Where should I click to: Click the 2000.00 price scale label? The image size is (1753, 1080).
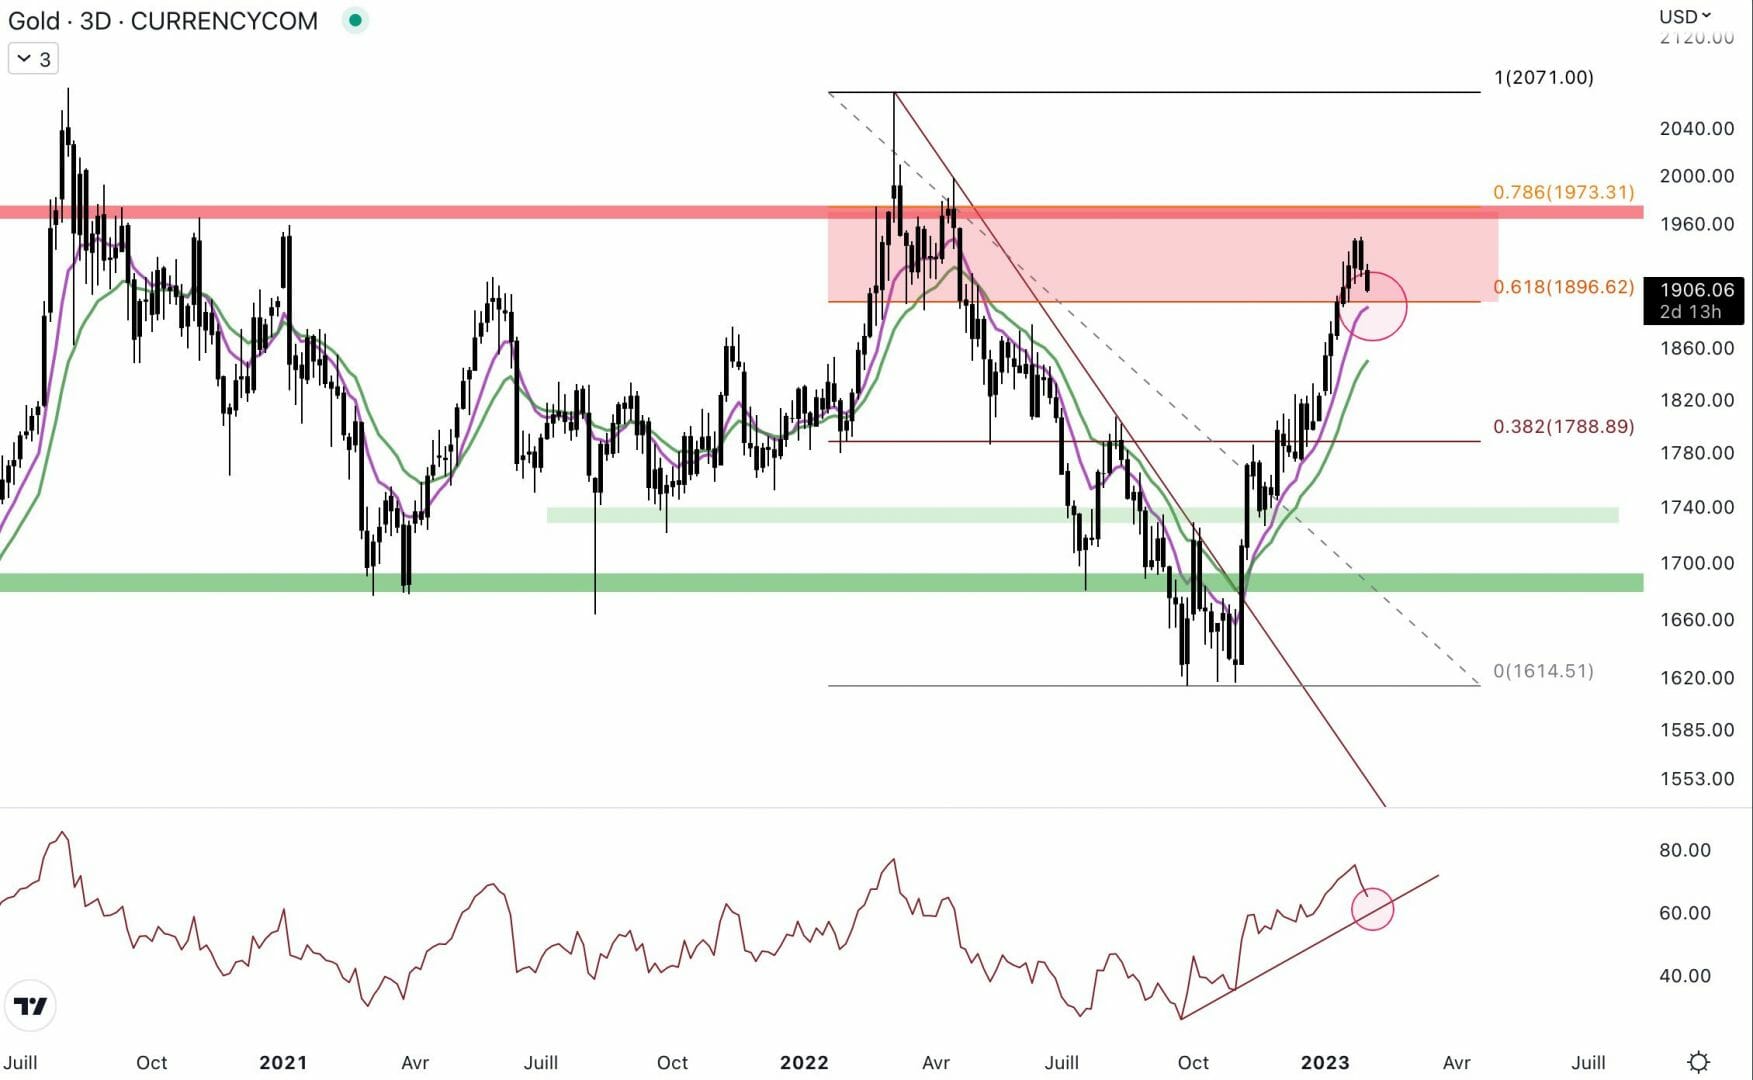pos(1696,176)
